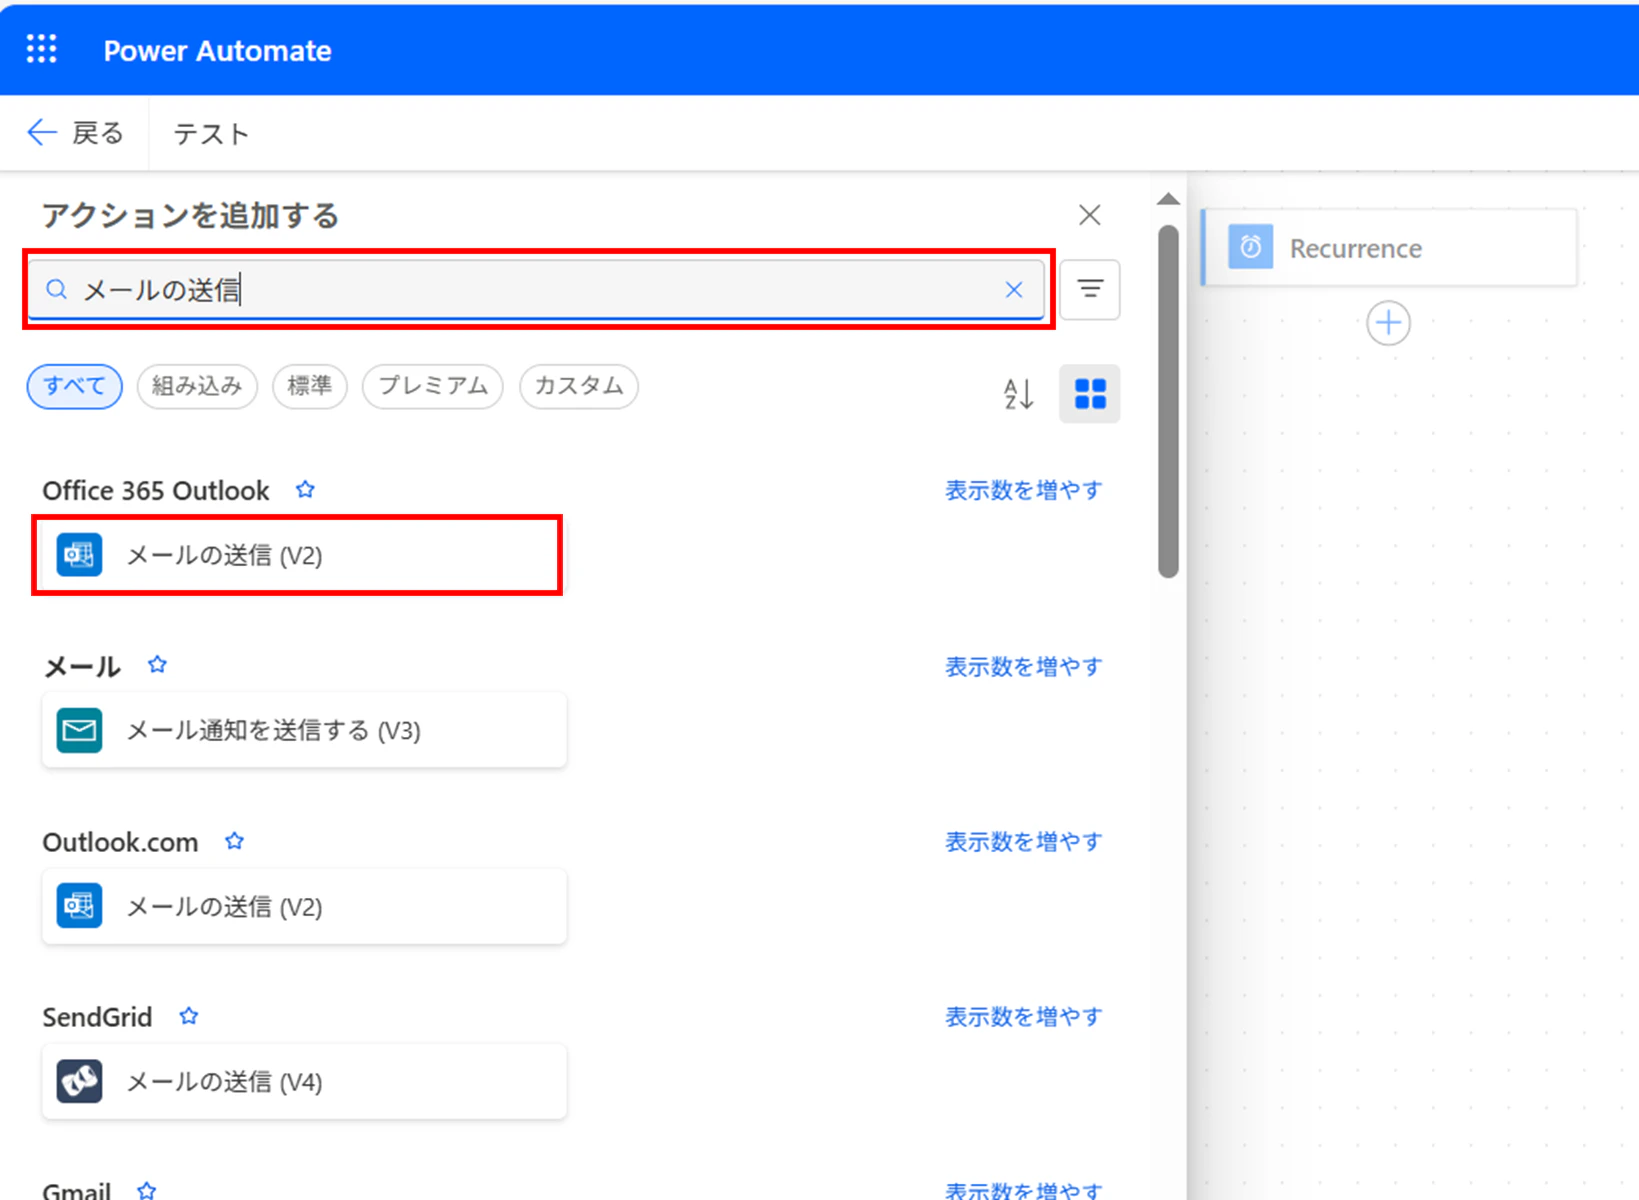Click the flow name テスト

click(x=211, y=134)
